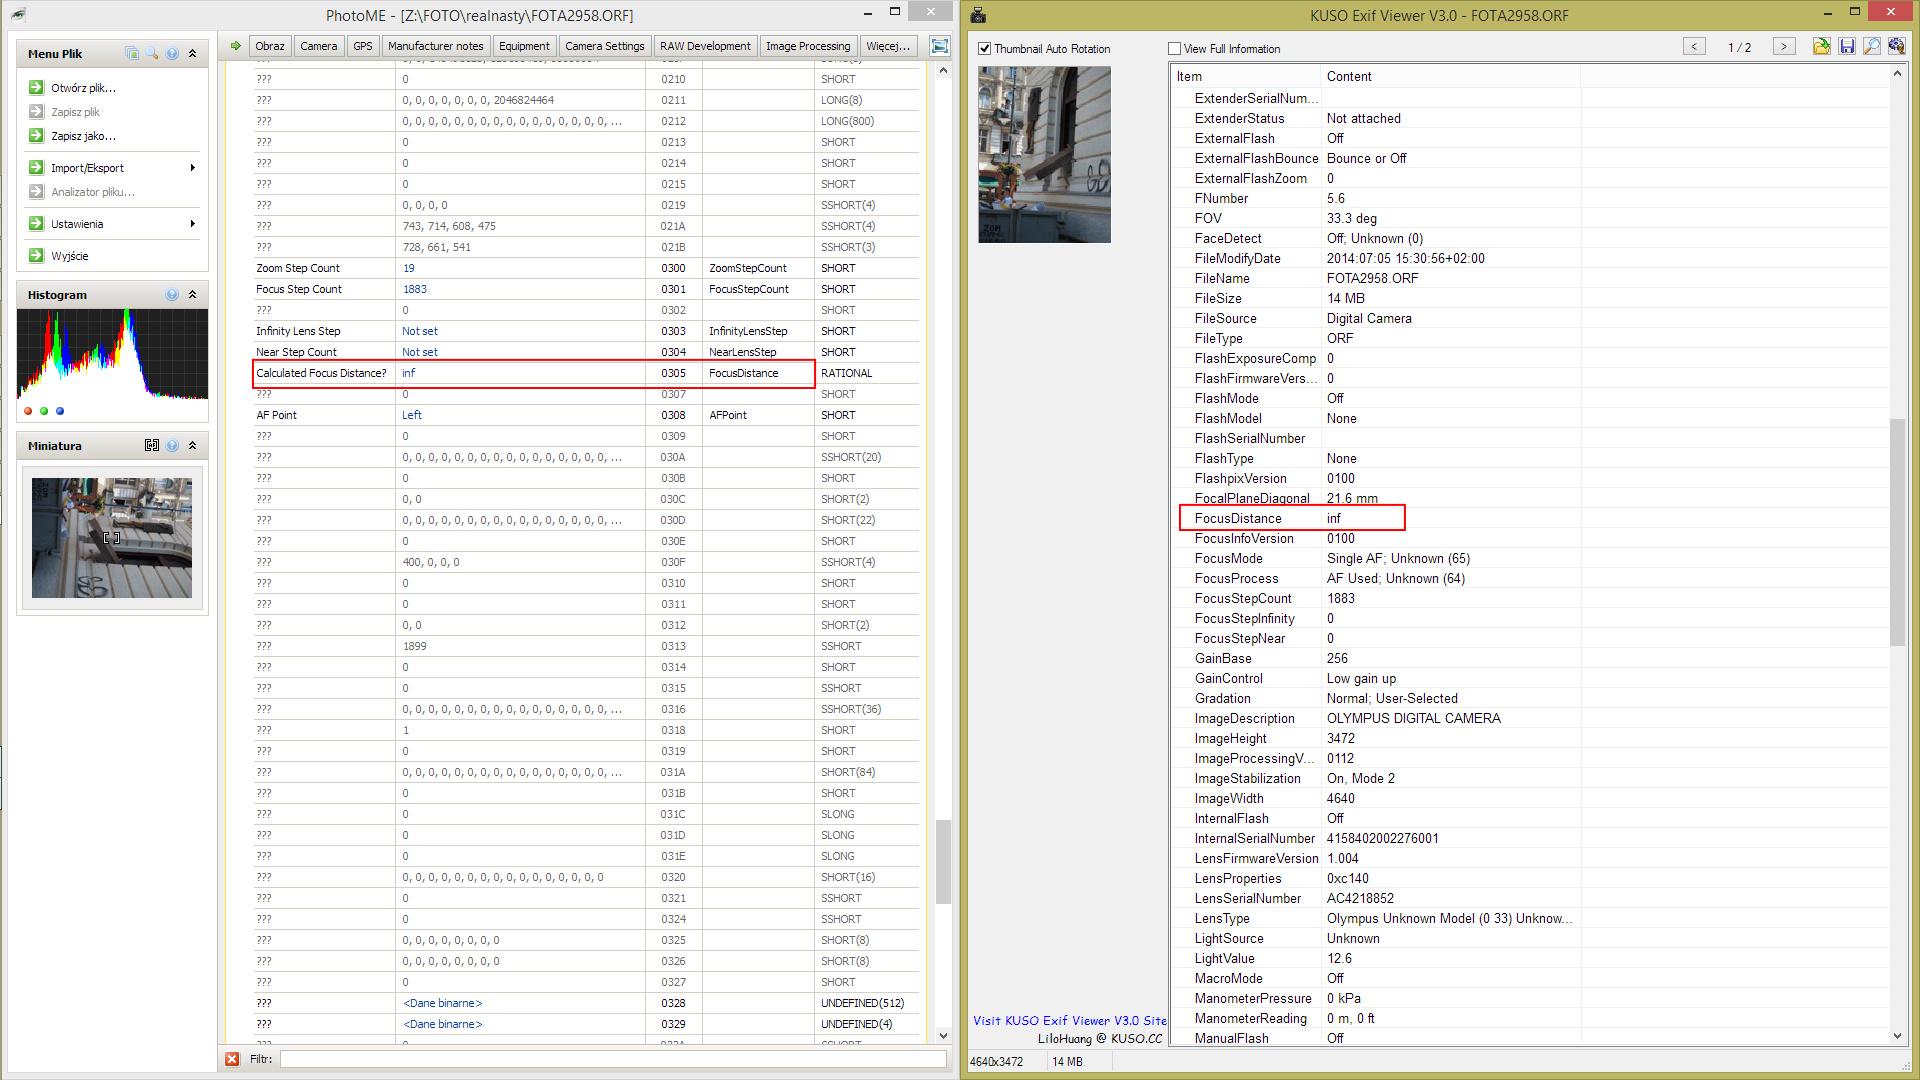Click the Filtr text input field
1920x1080 pixels.
(612, 1059)
